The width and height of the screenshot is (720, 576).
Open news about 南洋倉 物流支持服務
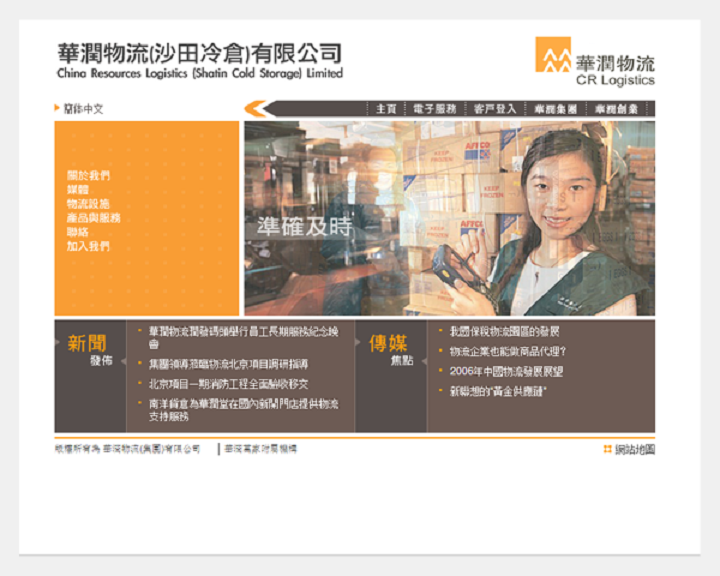click(243, 410)
